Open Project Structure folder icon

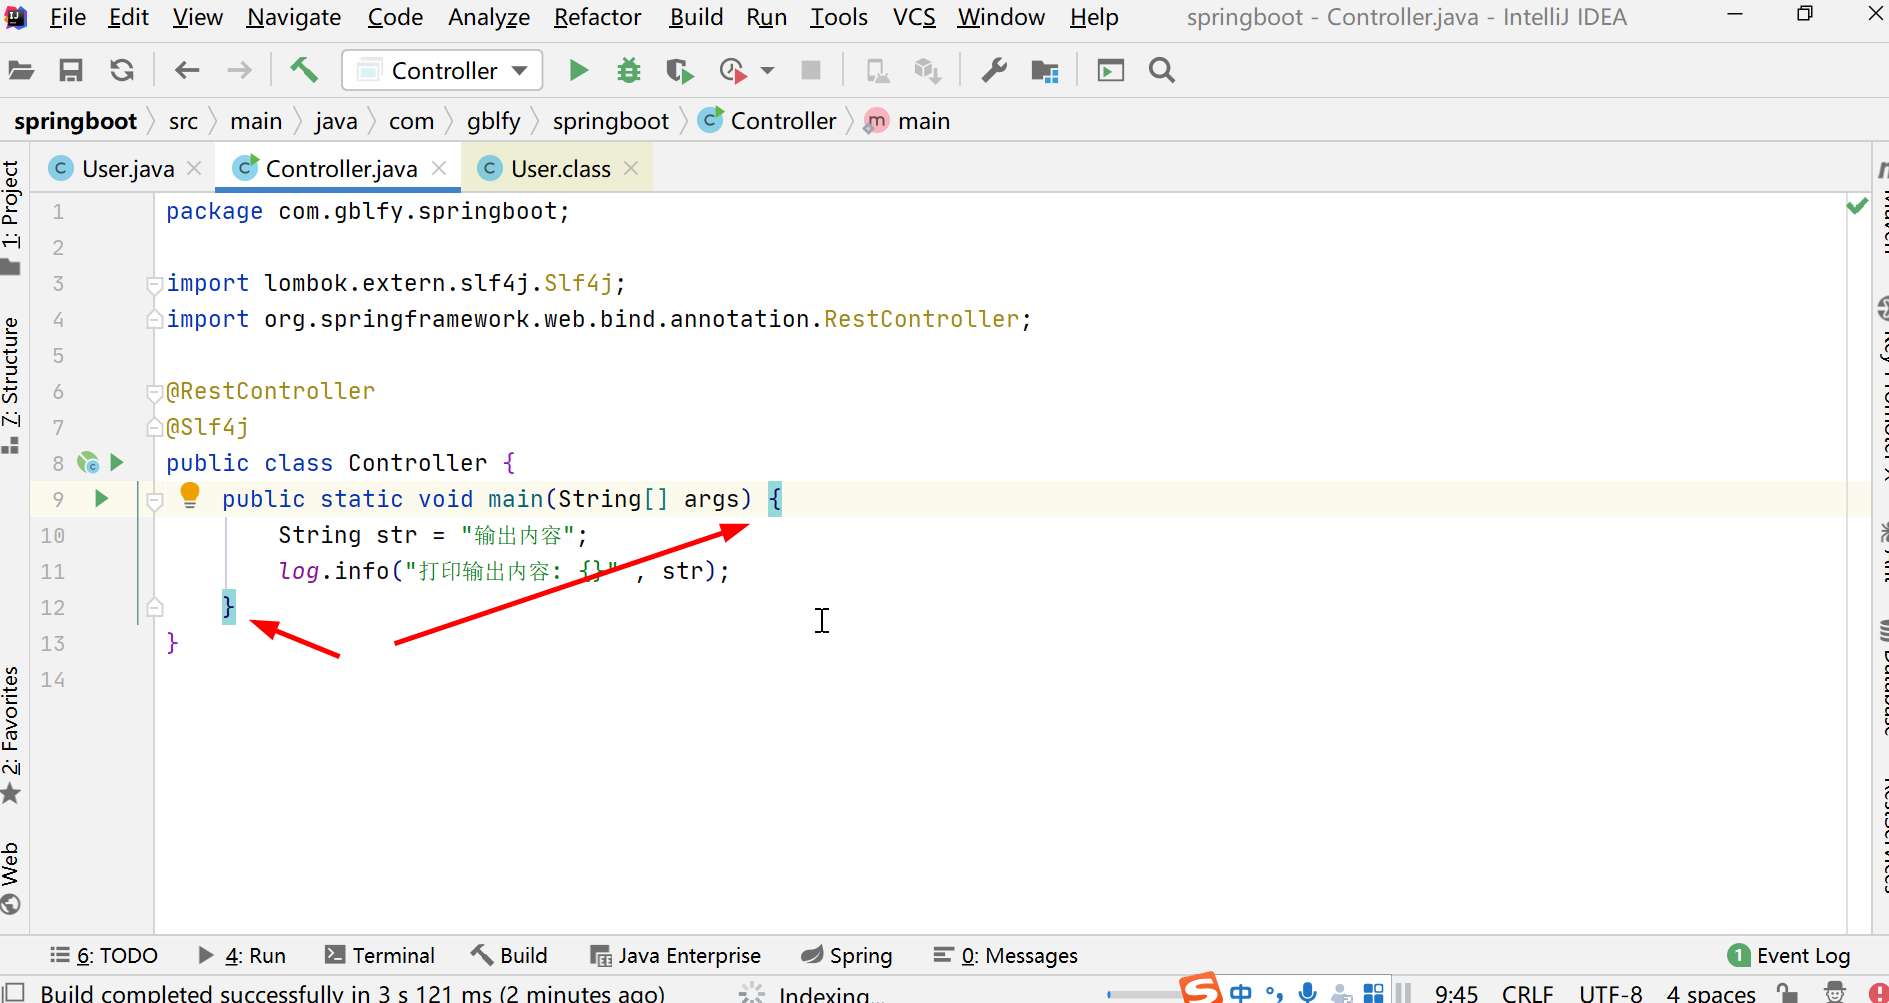(1045, 70)
